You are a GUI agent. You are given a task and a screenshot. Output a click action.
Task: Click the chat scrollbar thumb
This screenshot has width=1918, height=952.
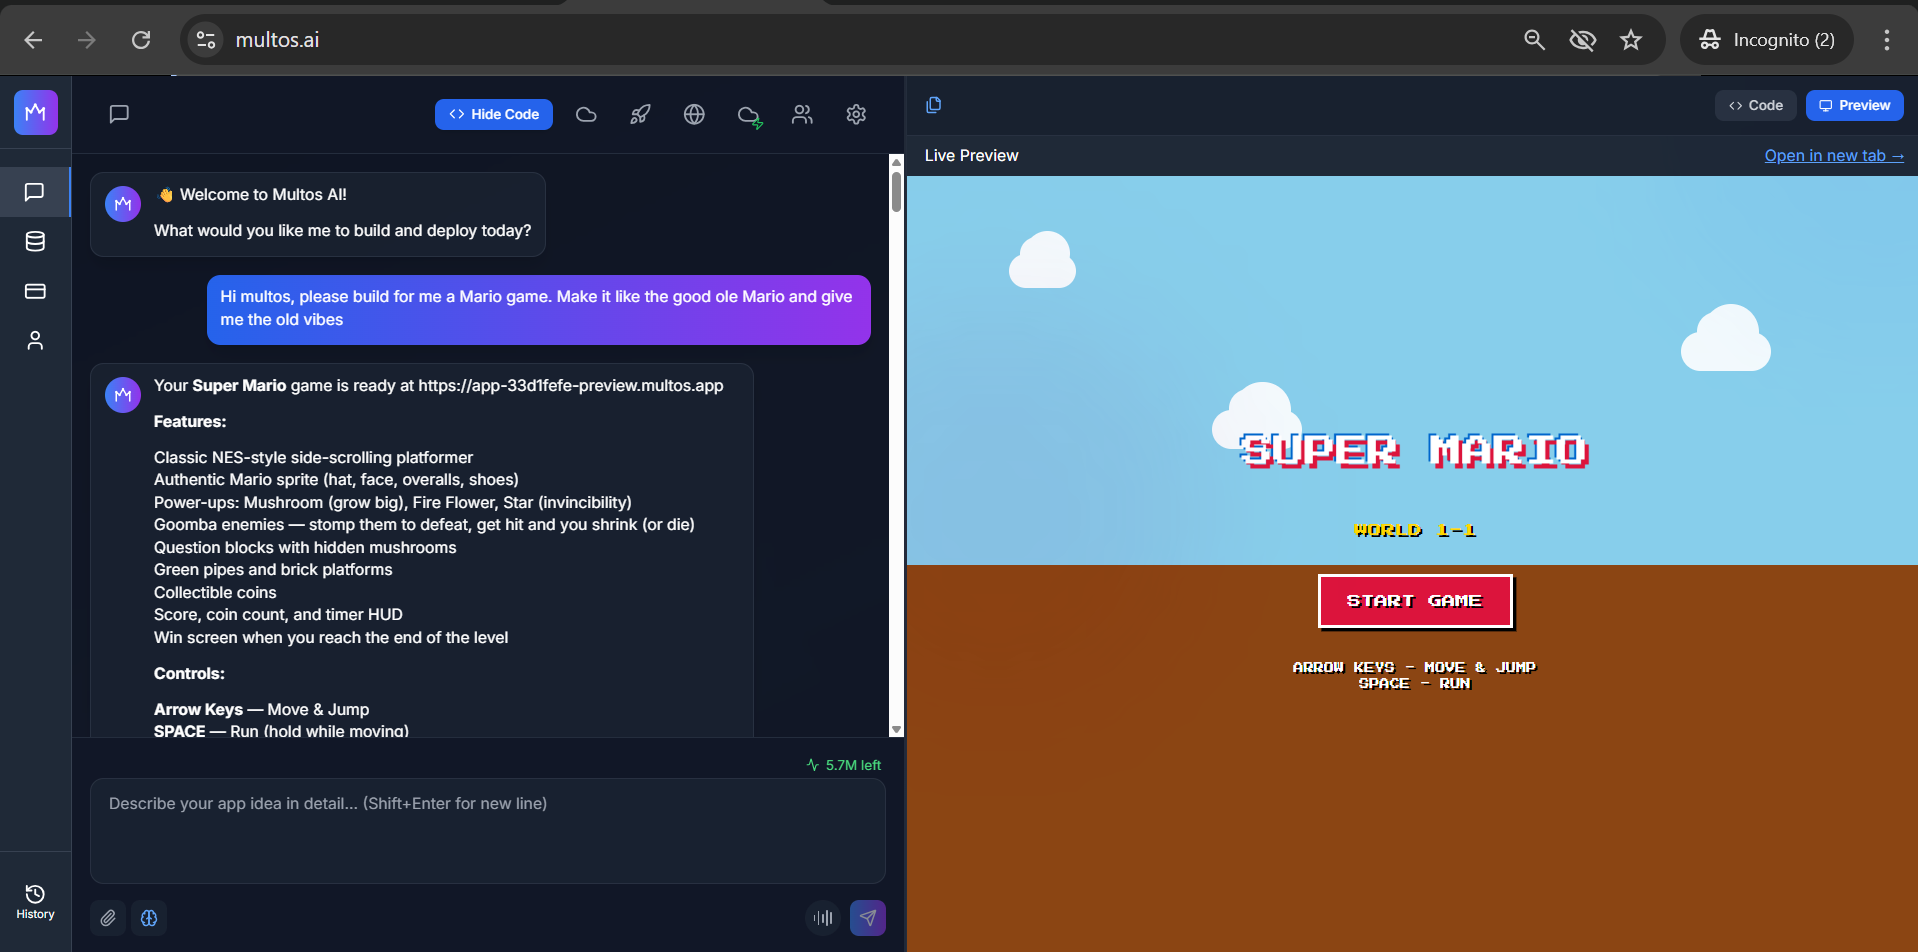coord(896,192)
